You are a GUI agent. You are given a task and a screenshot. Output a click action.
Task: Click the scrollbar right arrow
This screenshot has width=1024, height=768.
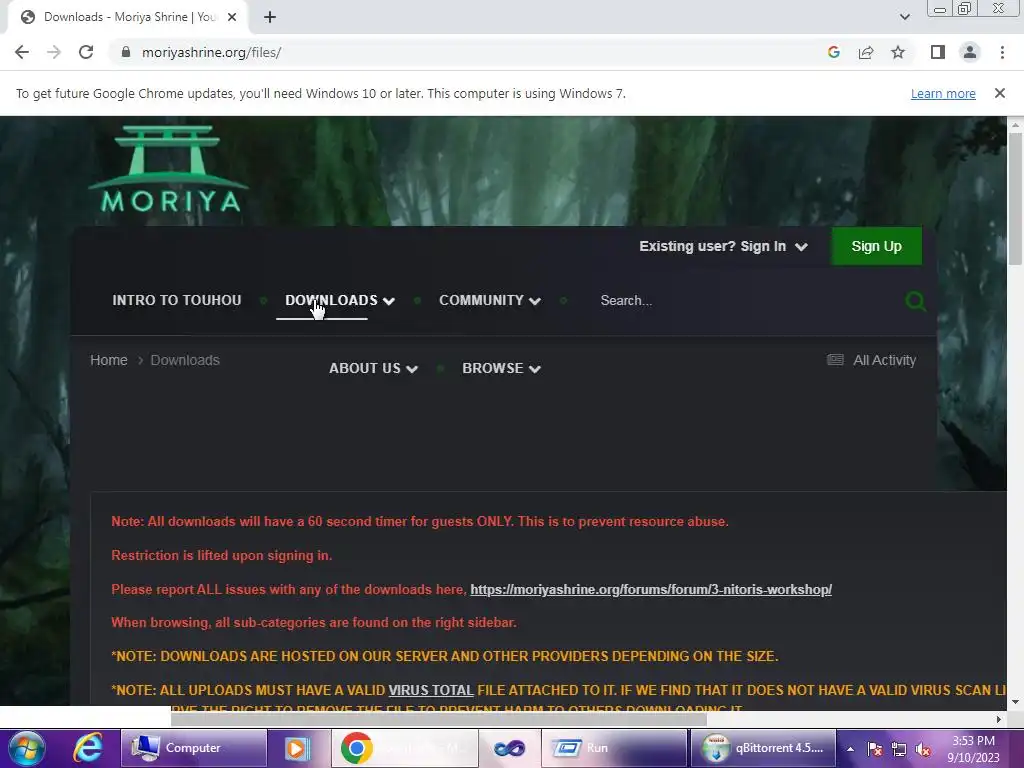(999, 719)
